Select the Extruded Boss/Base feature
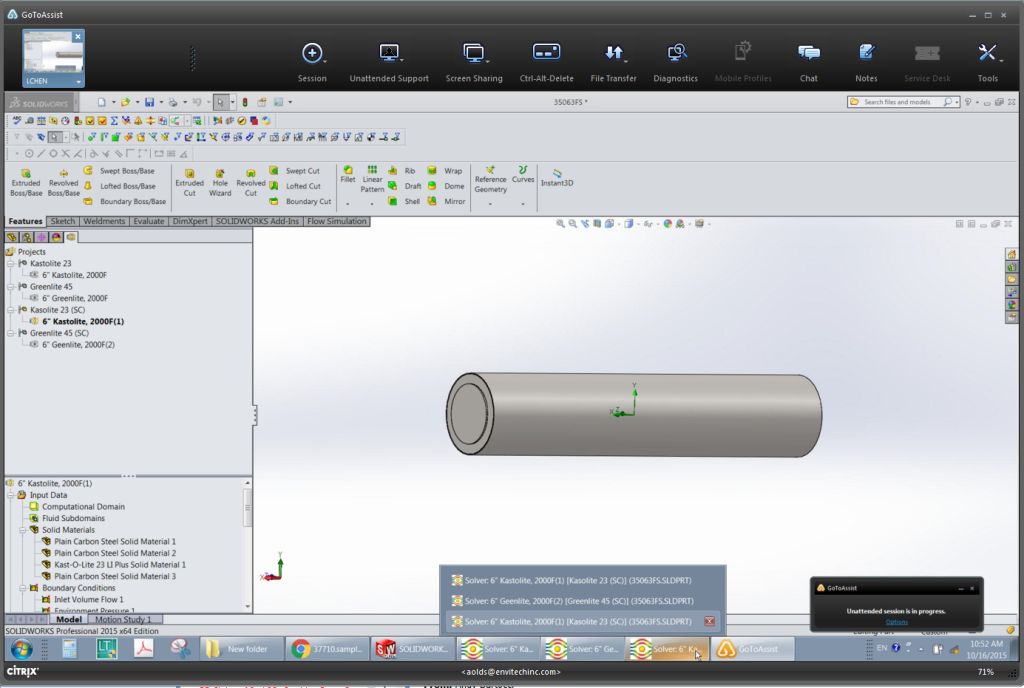Screen dimensions: 1024x688 (26, 183)
